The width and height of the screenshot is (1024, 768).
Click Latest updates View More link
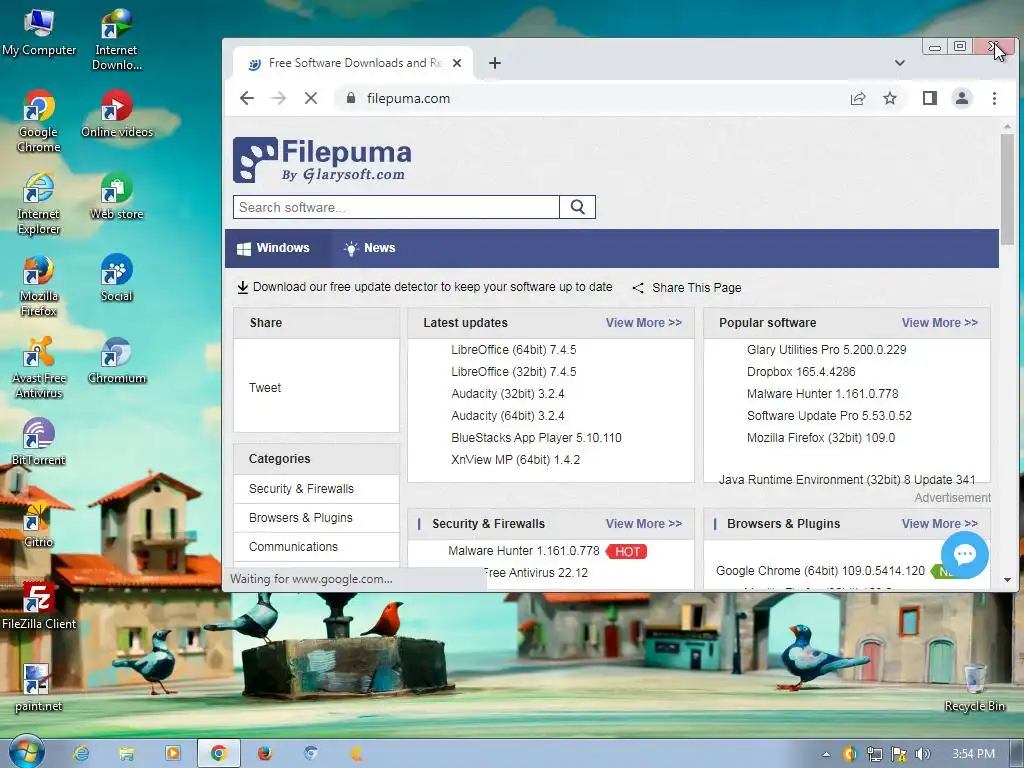tap(643, 323)
